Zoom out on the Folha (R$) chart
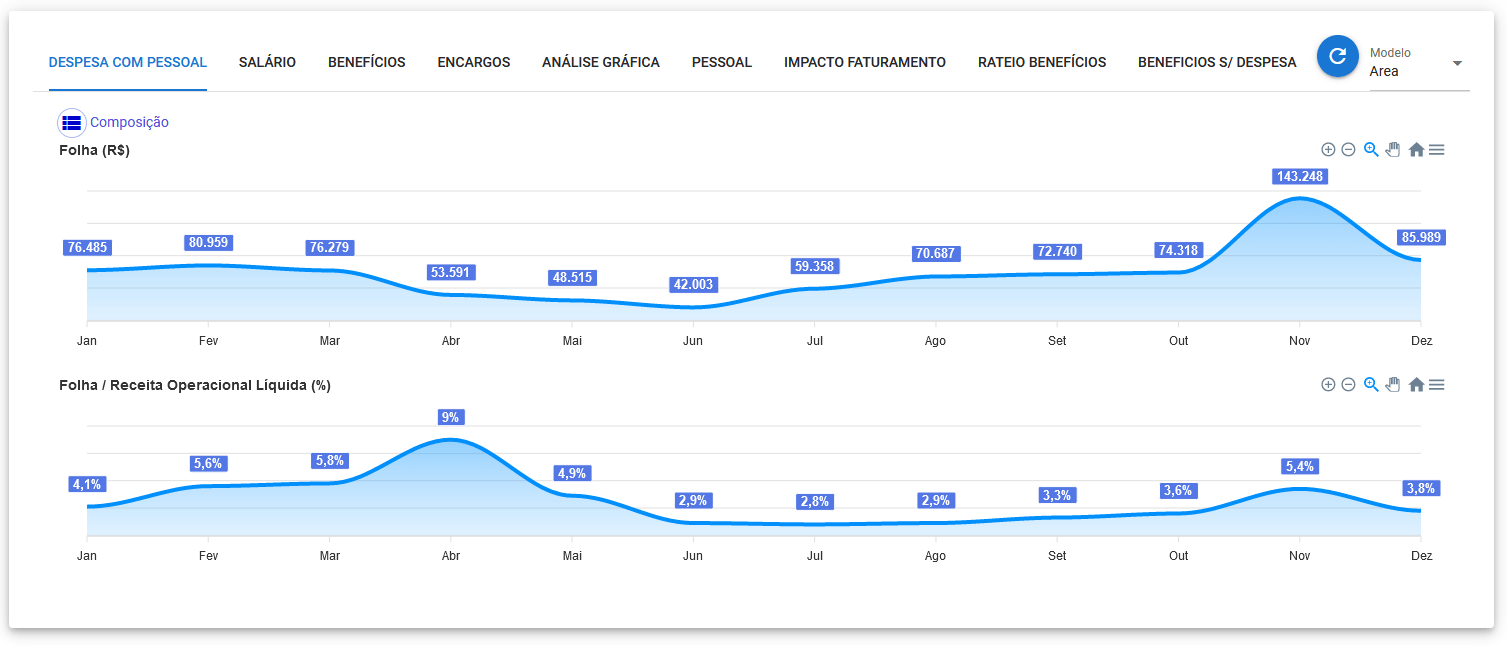This screenshot has width=1507, height=649. click(x=1348, y=150)
